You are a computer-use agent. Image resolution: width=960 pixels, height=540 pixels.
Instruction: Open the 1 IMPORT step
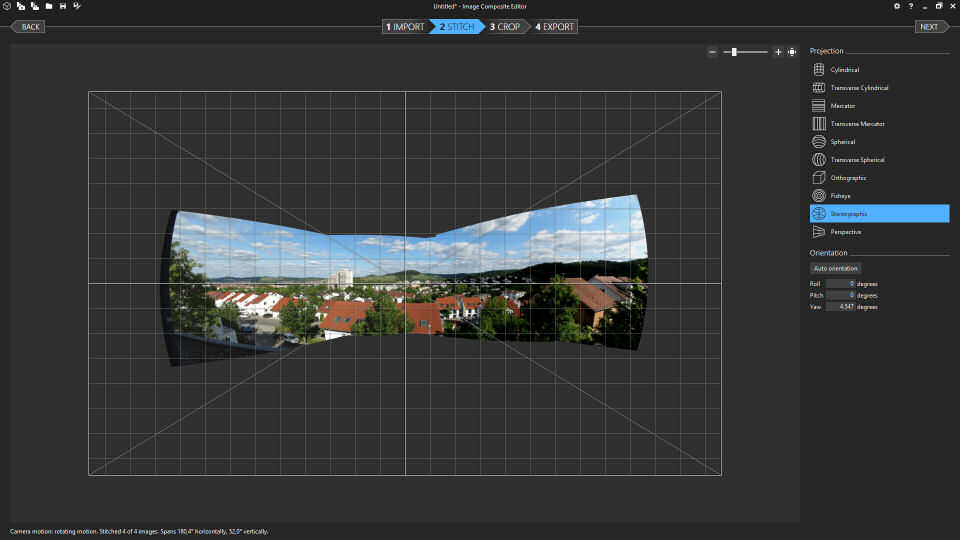(x=406, y=27)
